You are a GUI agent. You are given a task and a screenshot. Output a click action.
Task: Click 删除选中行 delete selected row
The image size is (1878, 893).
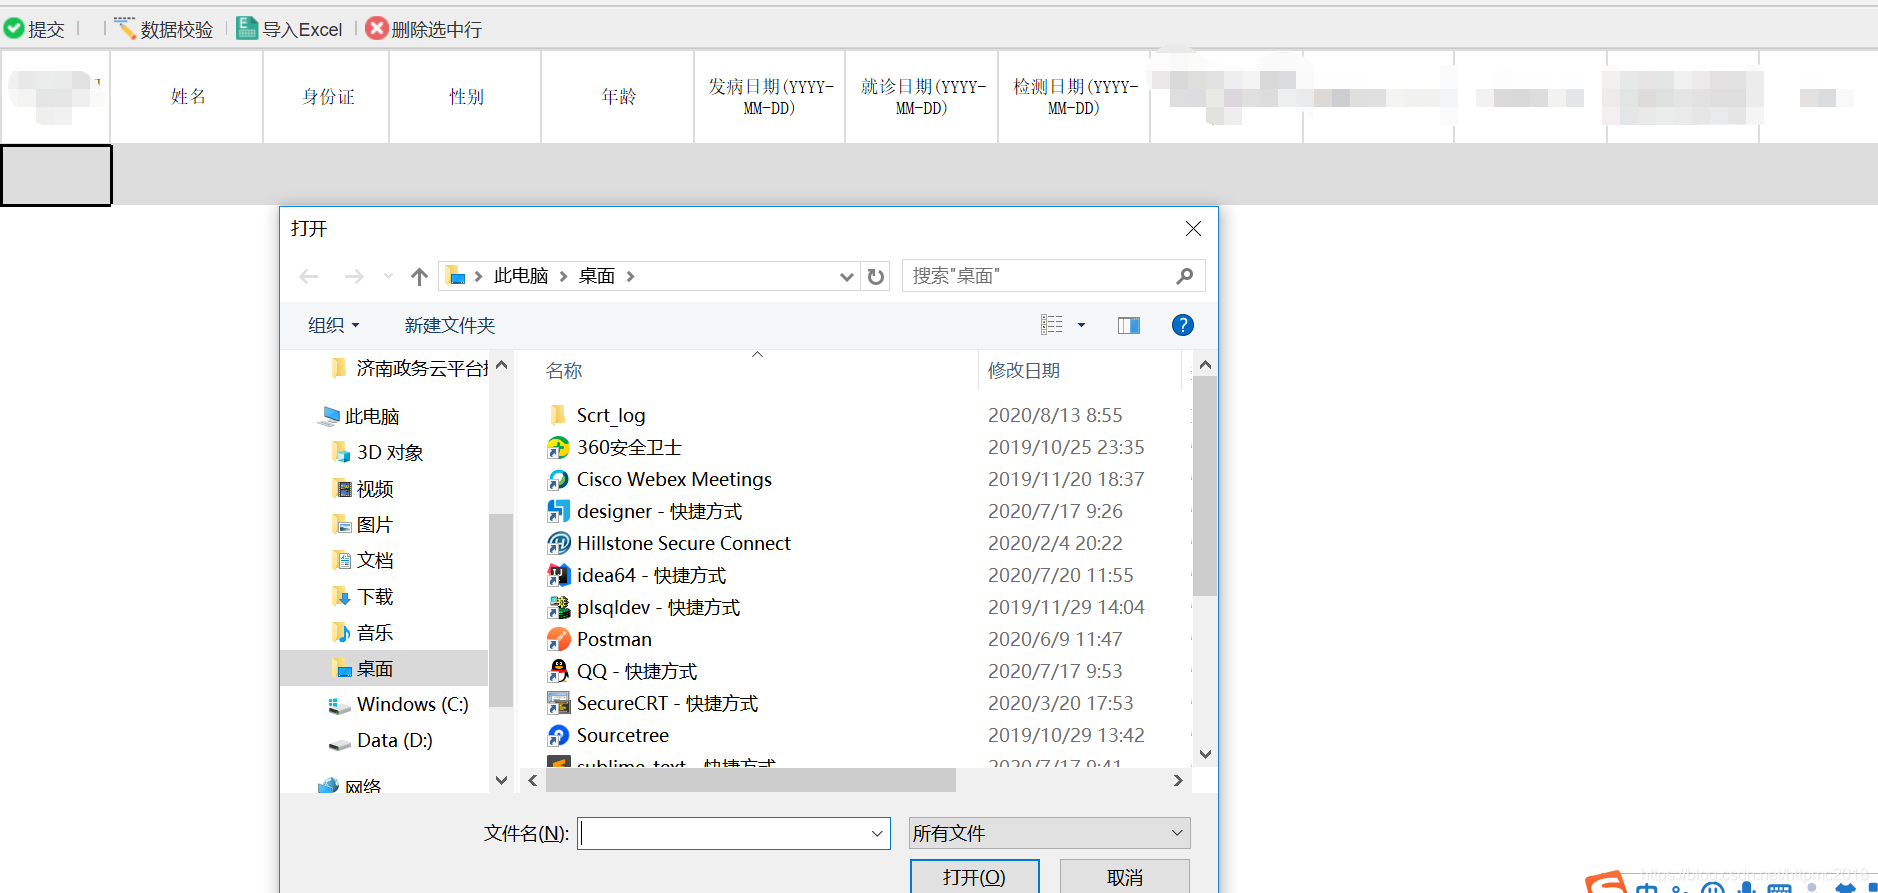[x=424, y=29]
